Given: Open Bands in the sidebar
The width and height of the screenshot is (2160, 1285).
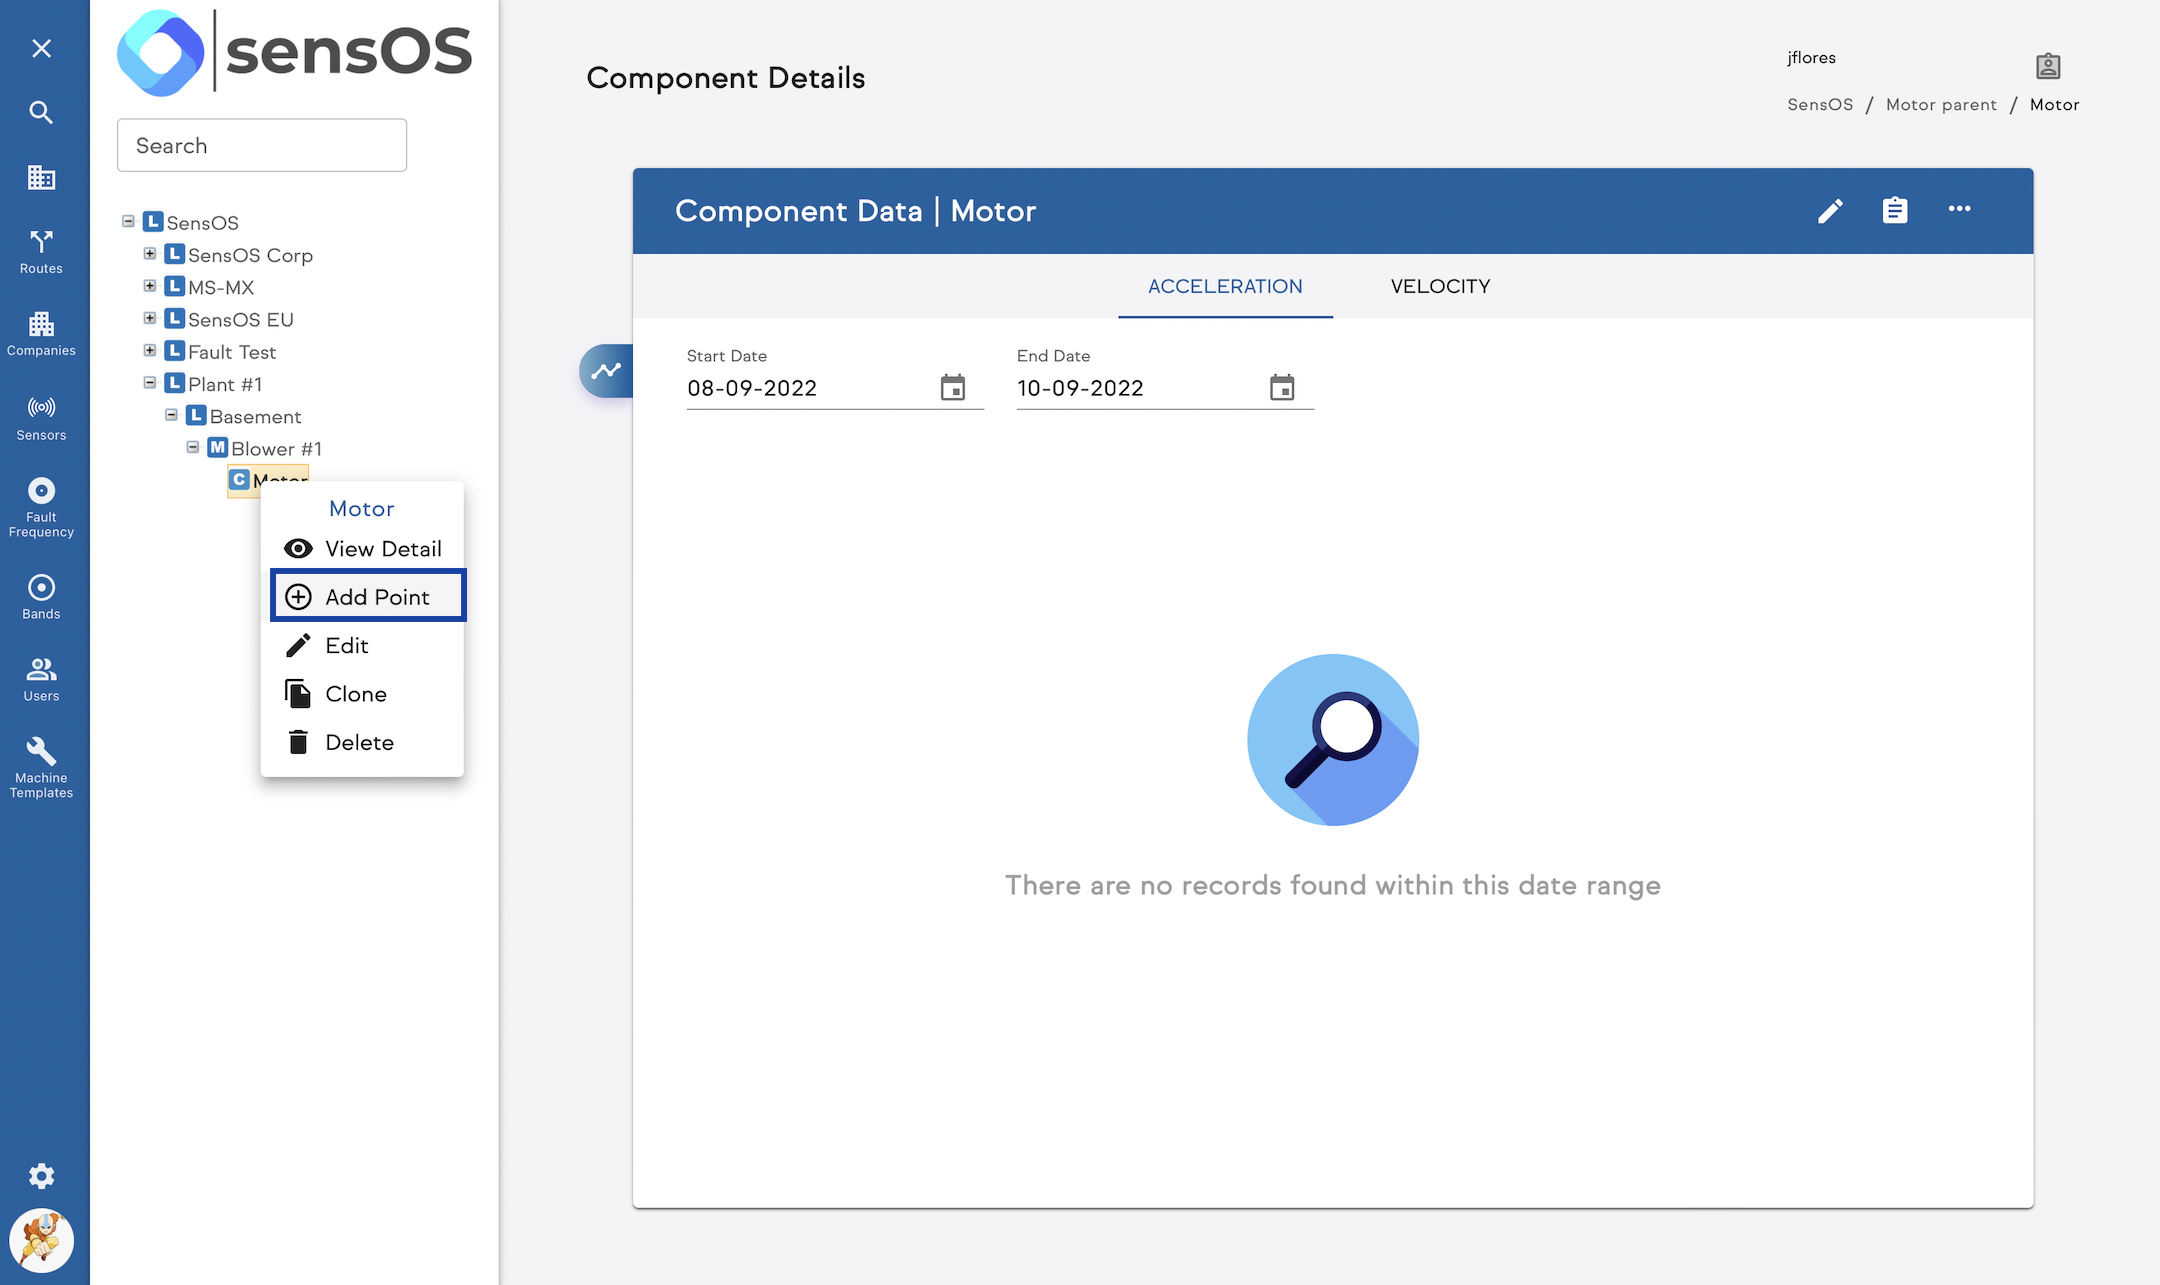Looking at the screenshot, I should 41,597.
